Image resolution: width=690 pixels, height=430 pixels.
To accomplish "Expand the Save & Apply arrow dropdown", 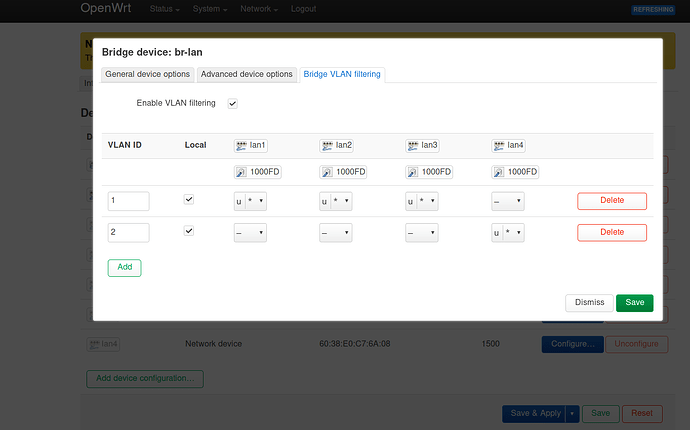I will click(572, 414).
